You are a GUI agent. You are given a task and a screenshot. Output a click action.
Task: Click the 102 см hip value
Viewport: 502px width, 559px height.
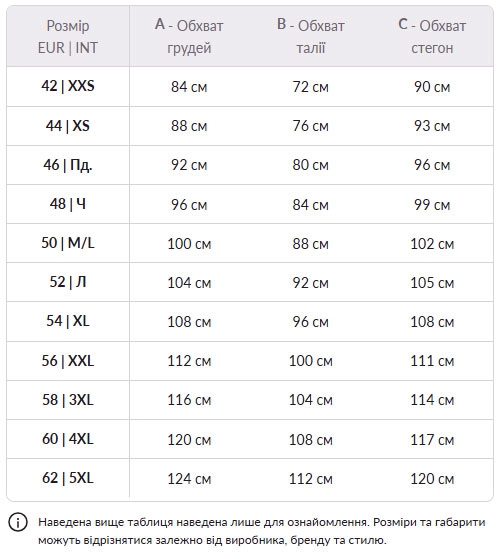tap(432, 244)
